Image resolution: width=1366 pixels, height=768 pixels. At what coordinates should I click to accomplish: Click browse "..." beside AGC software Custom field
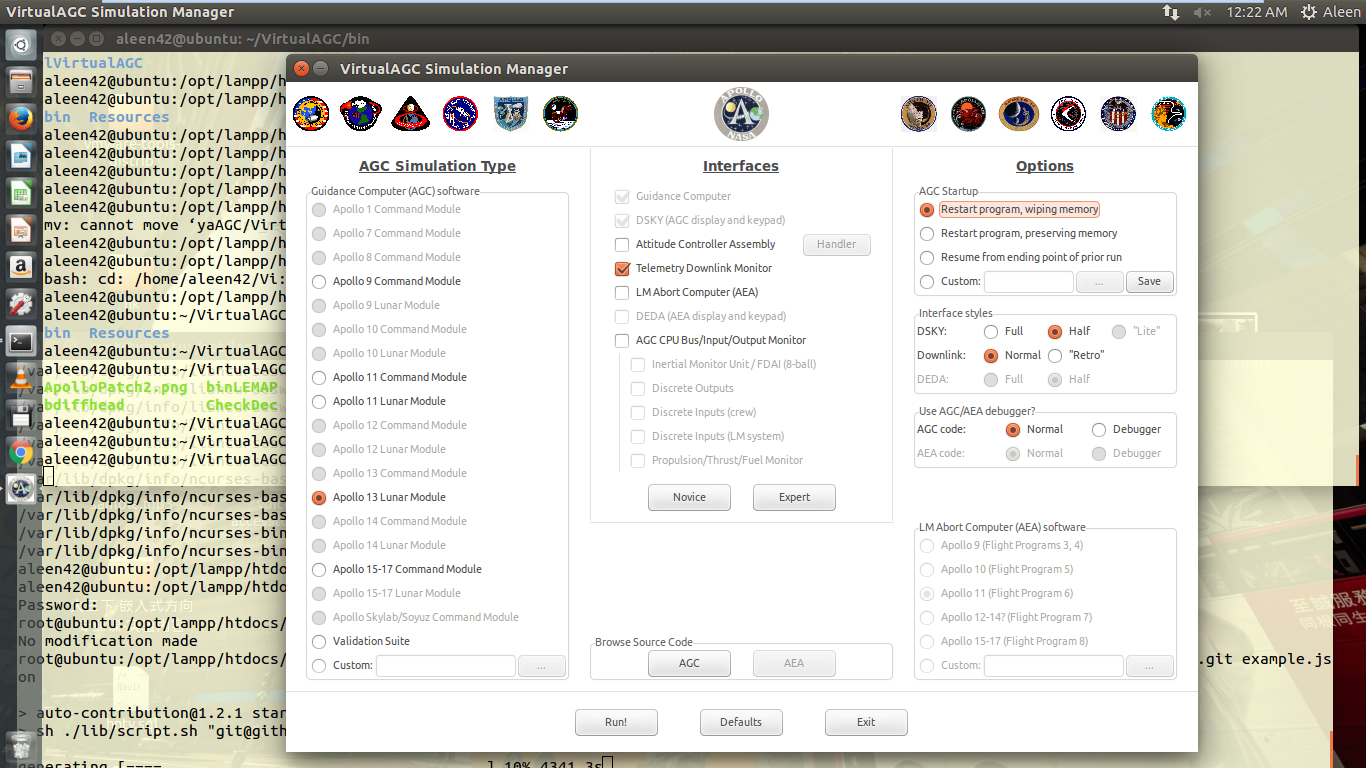[x=542, y=666]
